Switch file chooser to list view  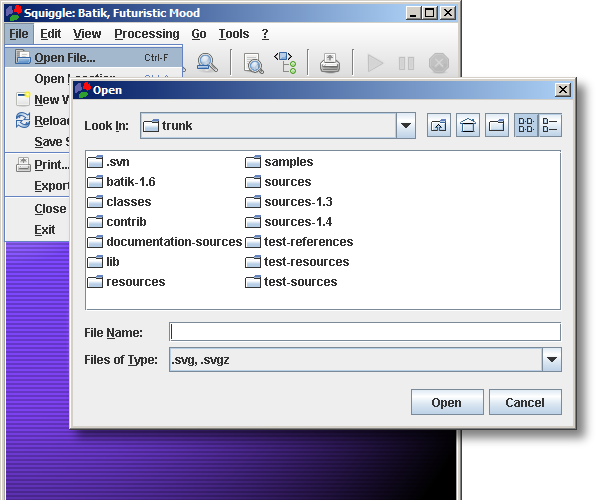point(526,125)
